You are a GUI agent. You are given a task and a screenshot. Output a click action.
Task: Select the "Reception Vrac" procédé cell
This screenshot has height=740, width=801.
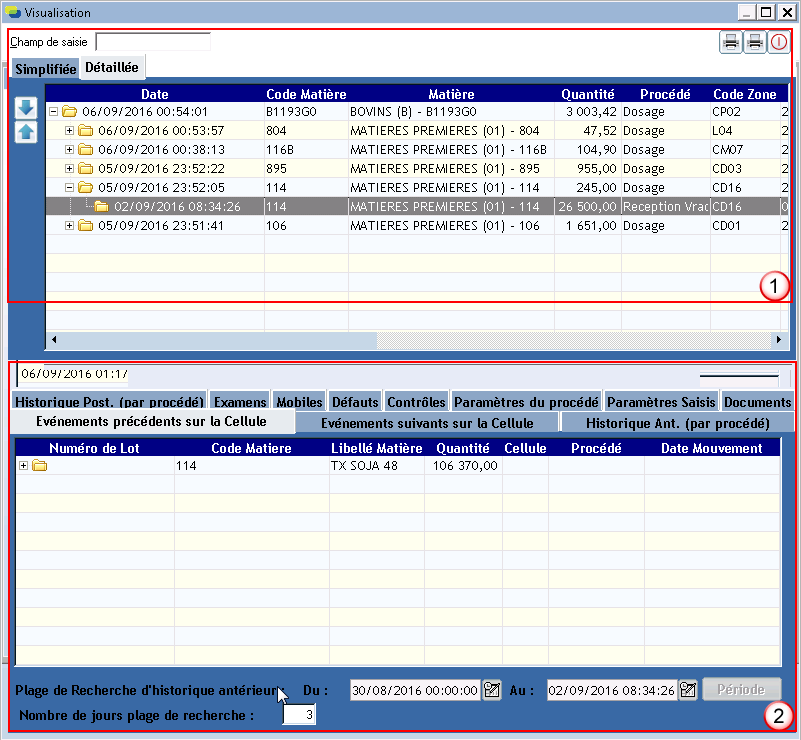point(666,206)
